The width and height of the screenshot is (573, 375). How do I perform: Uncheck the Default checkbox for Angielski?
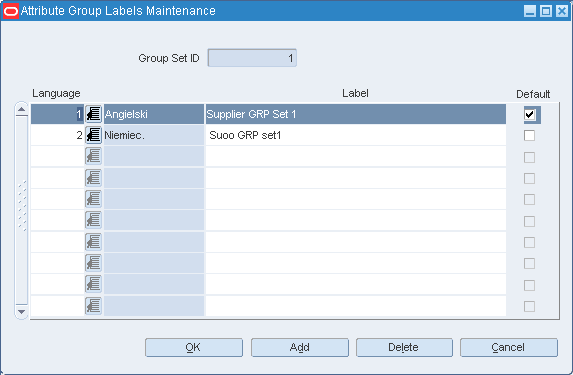click(x=530, y=114)
